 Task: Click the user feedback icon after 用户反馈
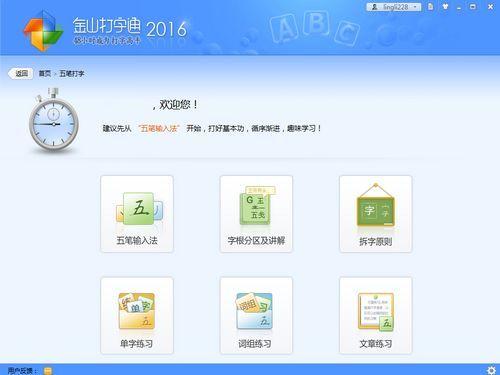tap(48, 371)
